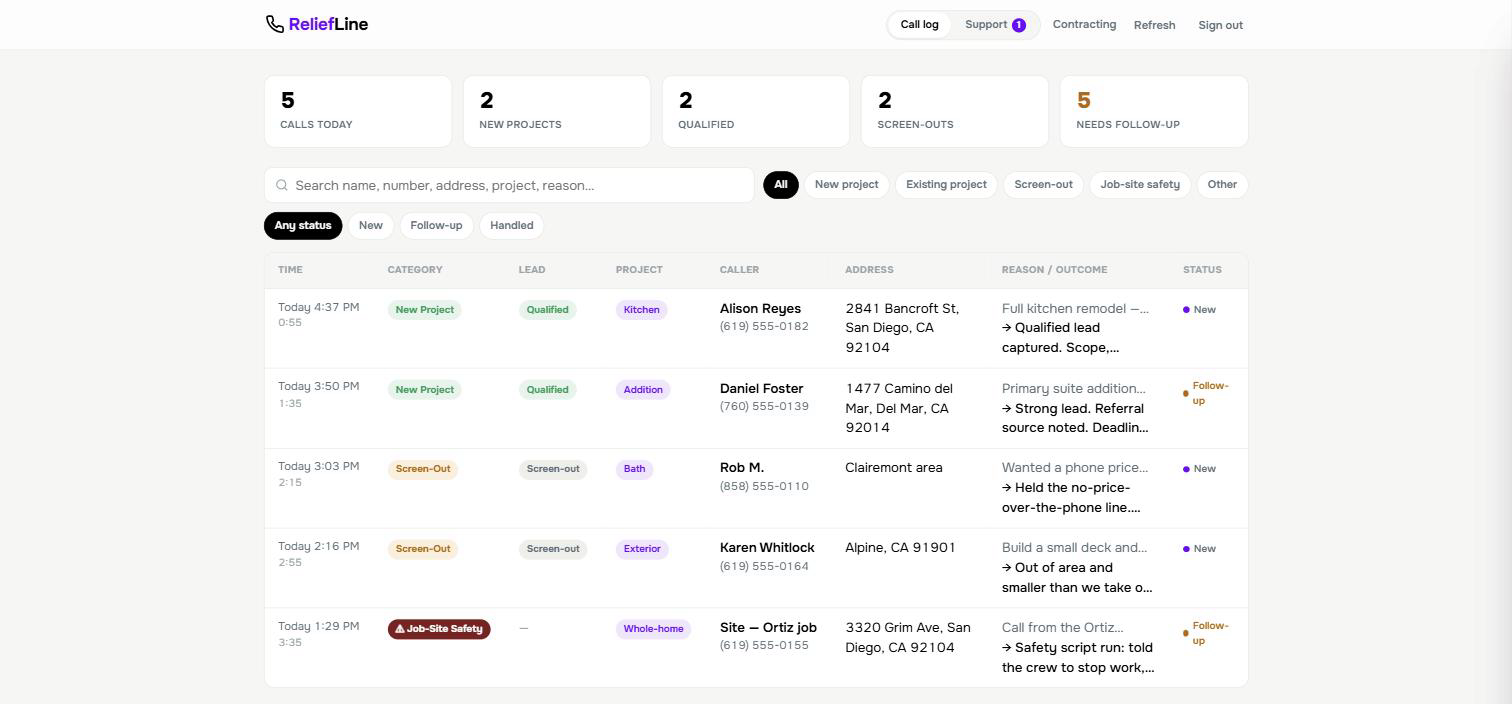
Task: Click the Support notification badge
Action: click(1019, 25)
